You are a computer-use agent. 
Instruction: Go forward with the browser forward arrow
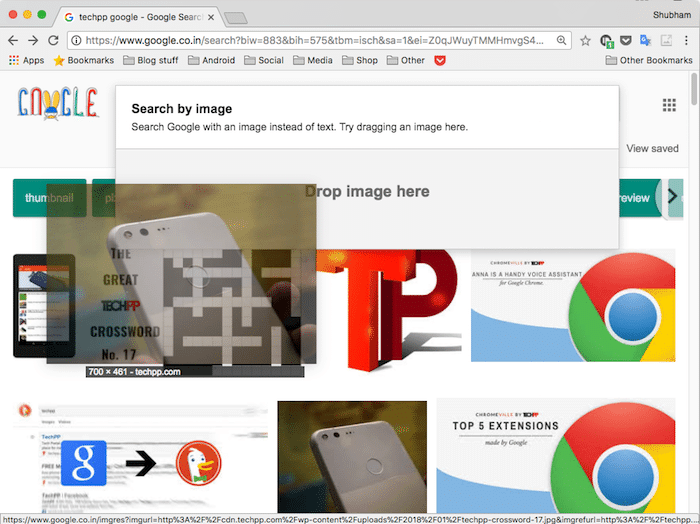coord(33,41)
